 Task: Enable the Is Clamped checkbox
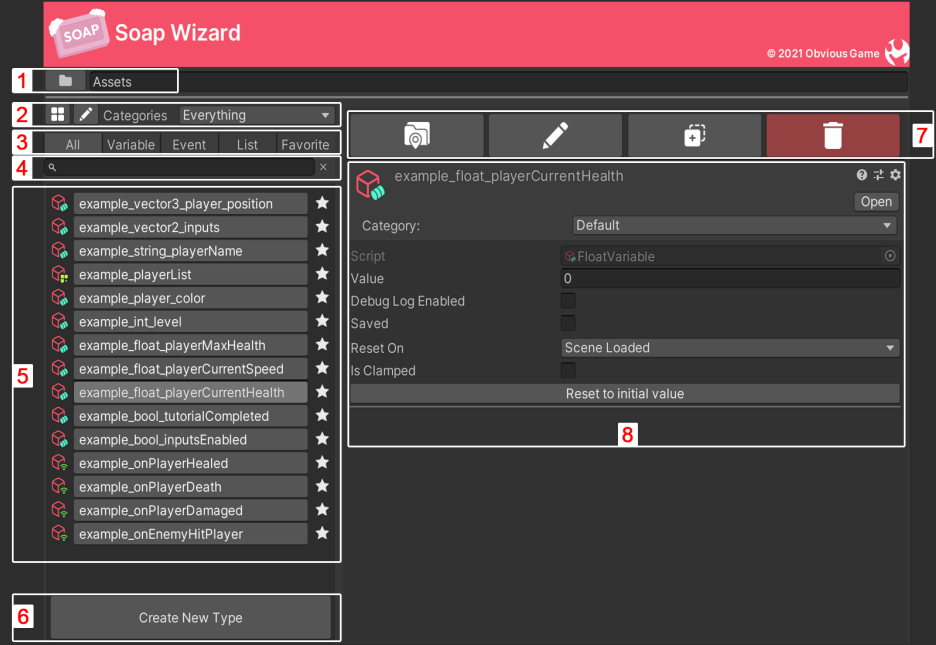[x=568, y=371]
